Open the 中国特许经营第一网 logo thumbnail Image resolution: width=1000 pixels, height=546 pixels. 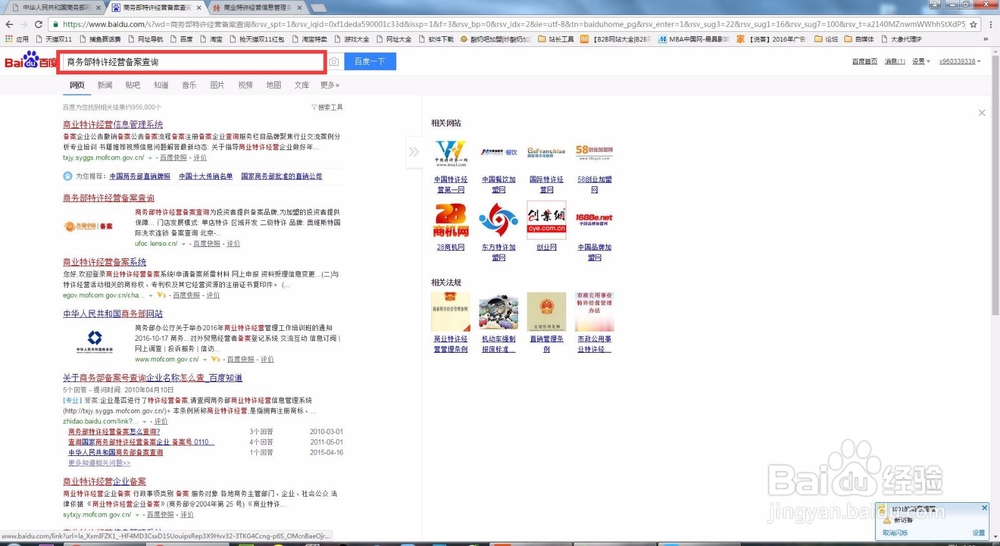[x=451, y=153]
